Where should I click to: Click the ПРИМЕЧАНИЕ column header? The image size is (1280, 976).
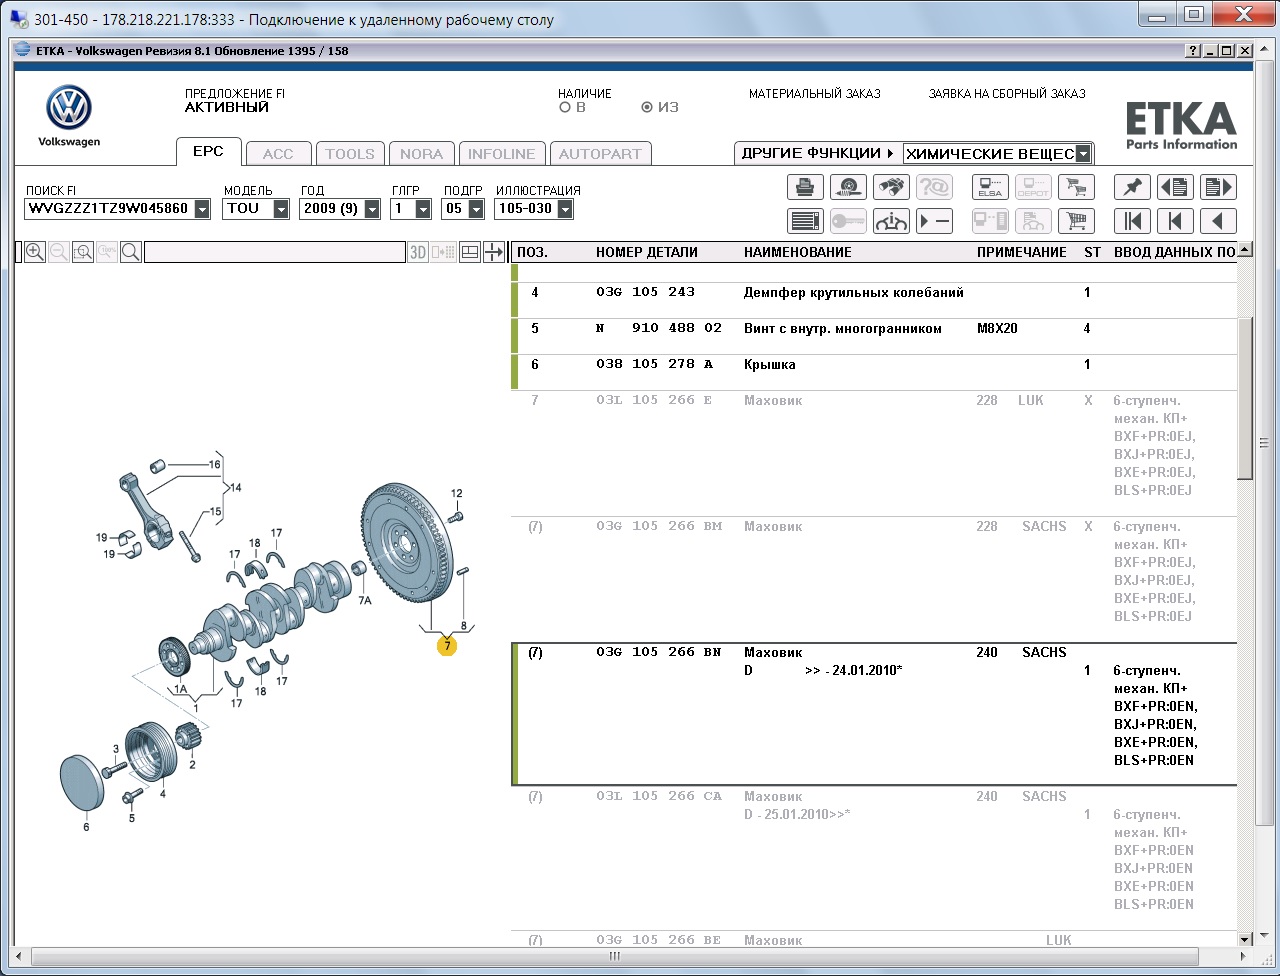tap(1022, 253)
